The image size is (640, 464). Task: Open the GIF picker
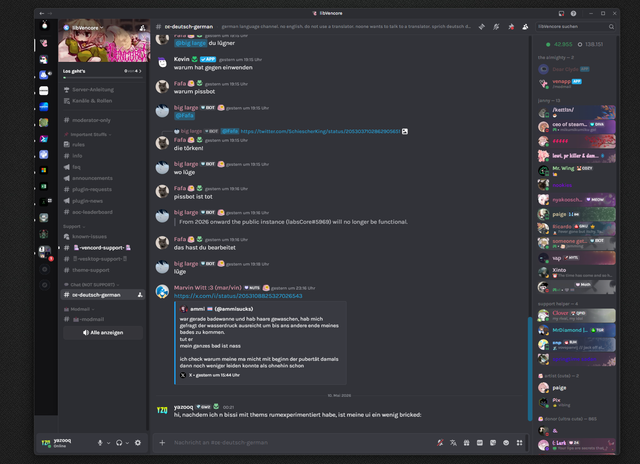[x=480, y=443]
